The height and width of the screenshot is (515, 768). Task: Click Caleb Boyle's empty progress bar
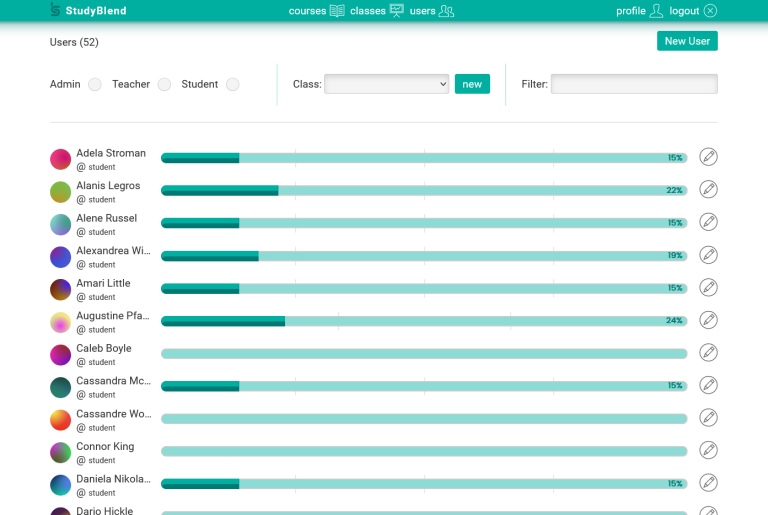coord(424,353)
